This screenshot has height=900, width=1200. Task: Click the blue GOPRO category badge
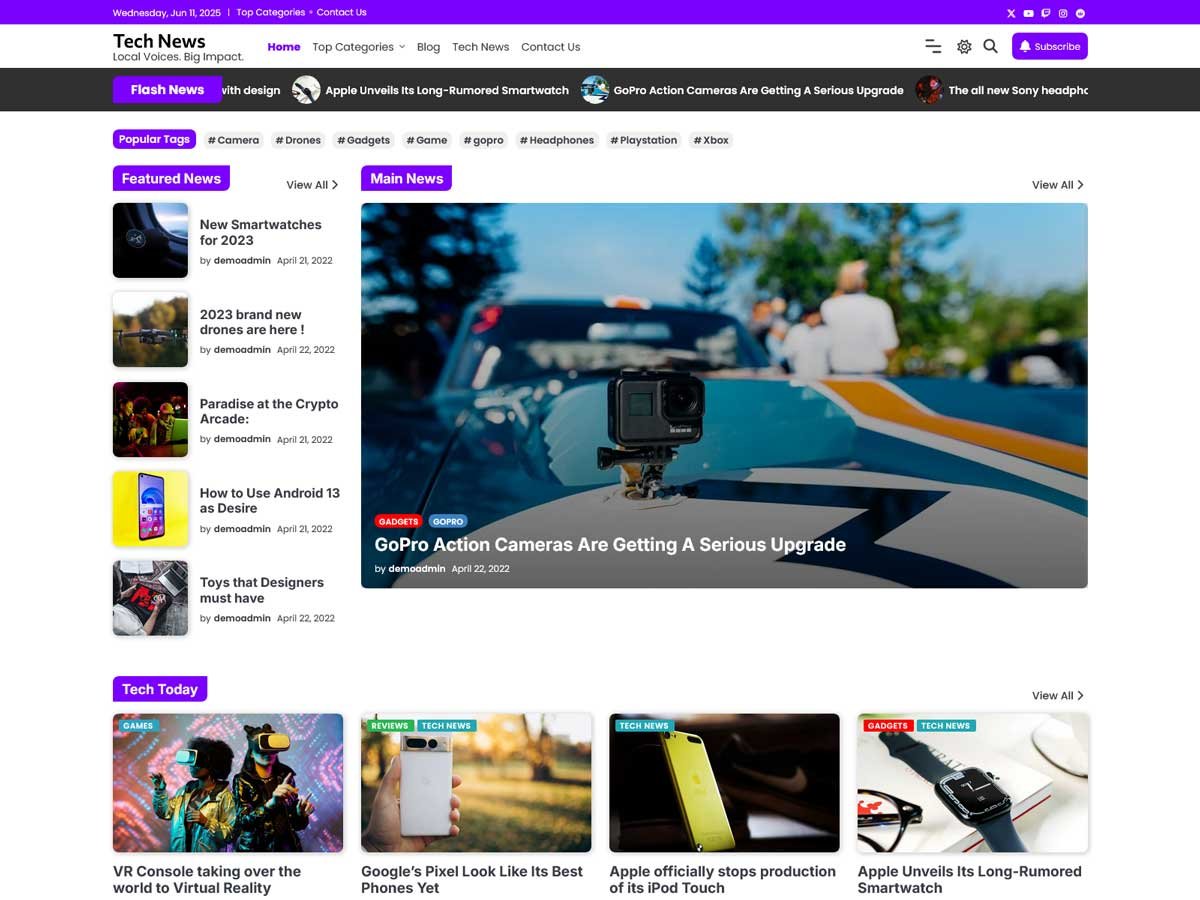(x=448, y=522)
